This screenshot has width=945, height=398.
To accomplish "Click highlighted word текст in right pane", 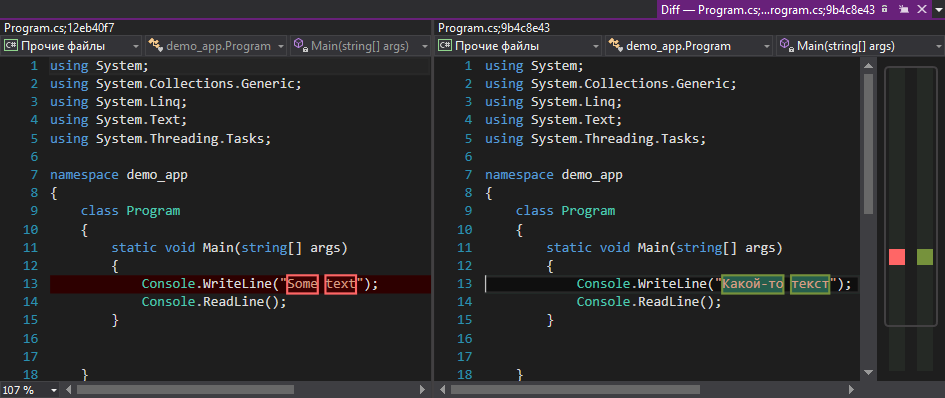I will pyautogui.click(x=811, y=284).
